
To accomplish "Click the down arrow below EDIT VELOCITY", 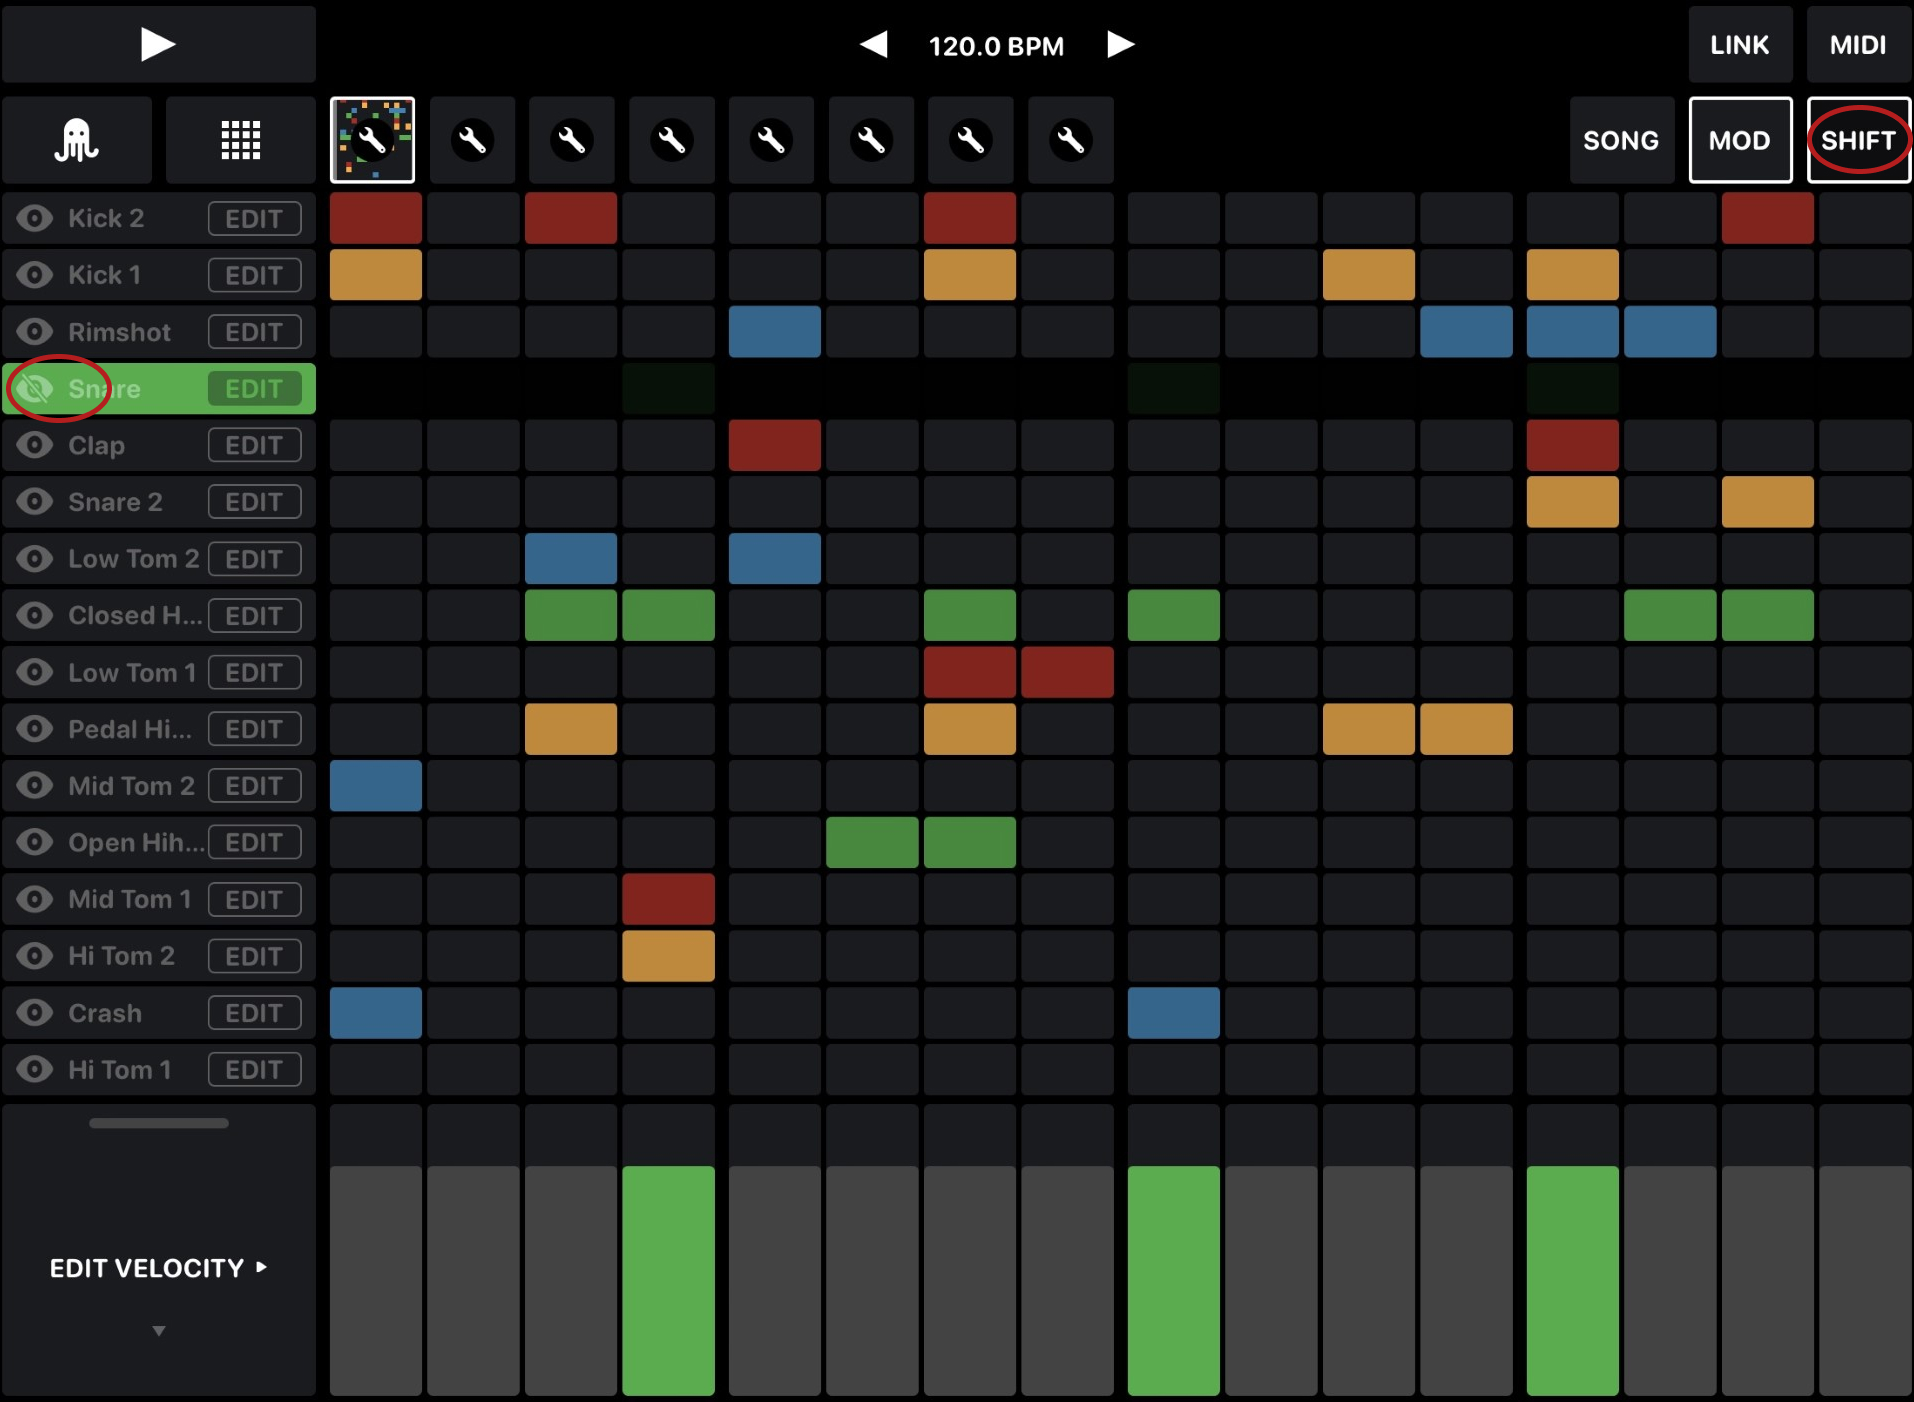I will pyautogui.click(x=158, y=1331).
